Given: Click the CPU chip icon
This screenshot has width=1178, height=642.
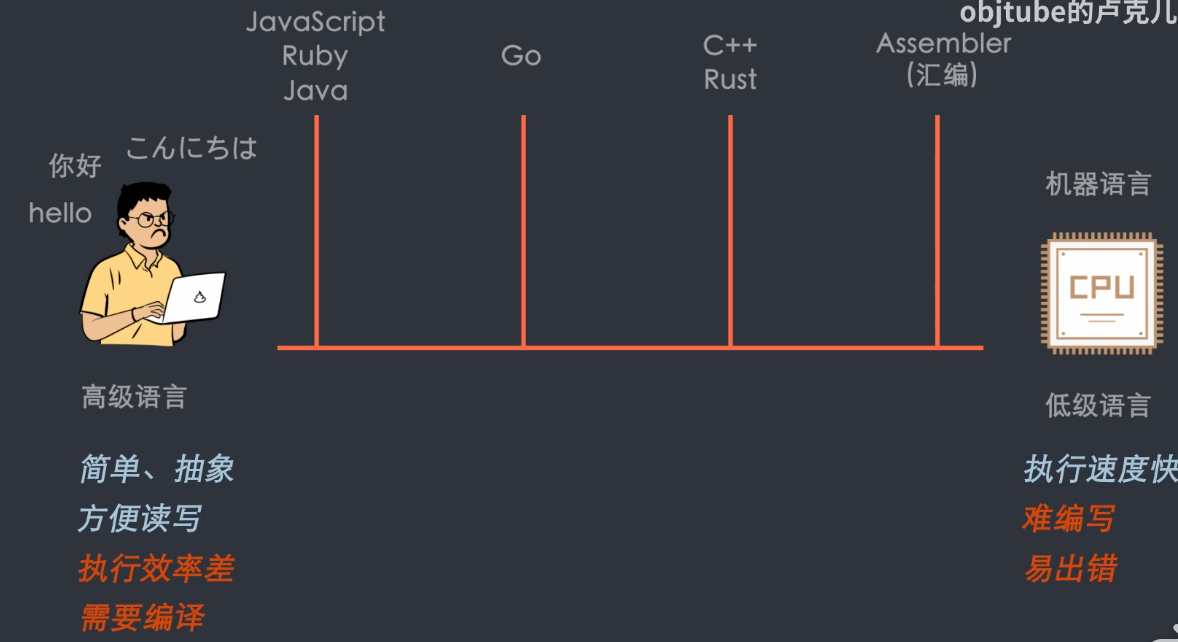Looking at the screenshot, I should (1101, 294).
